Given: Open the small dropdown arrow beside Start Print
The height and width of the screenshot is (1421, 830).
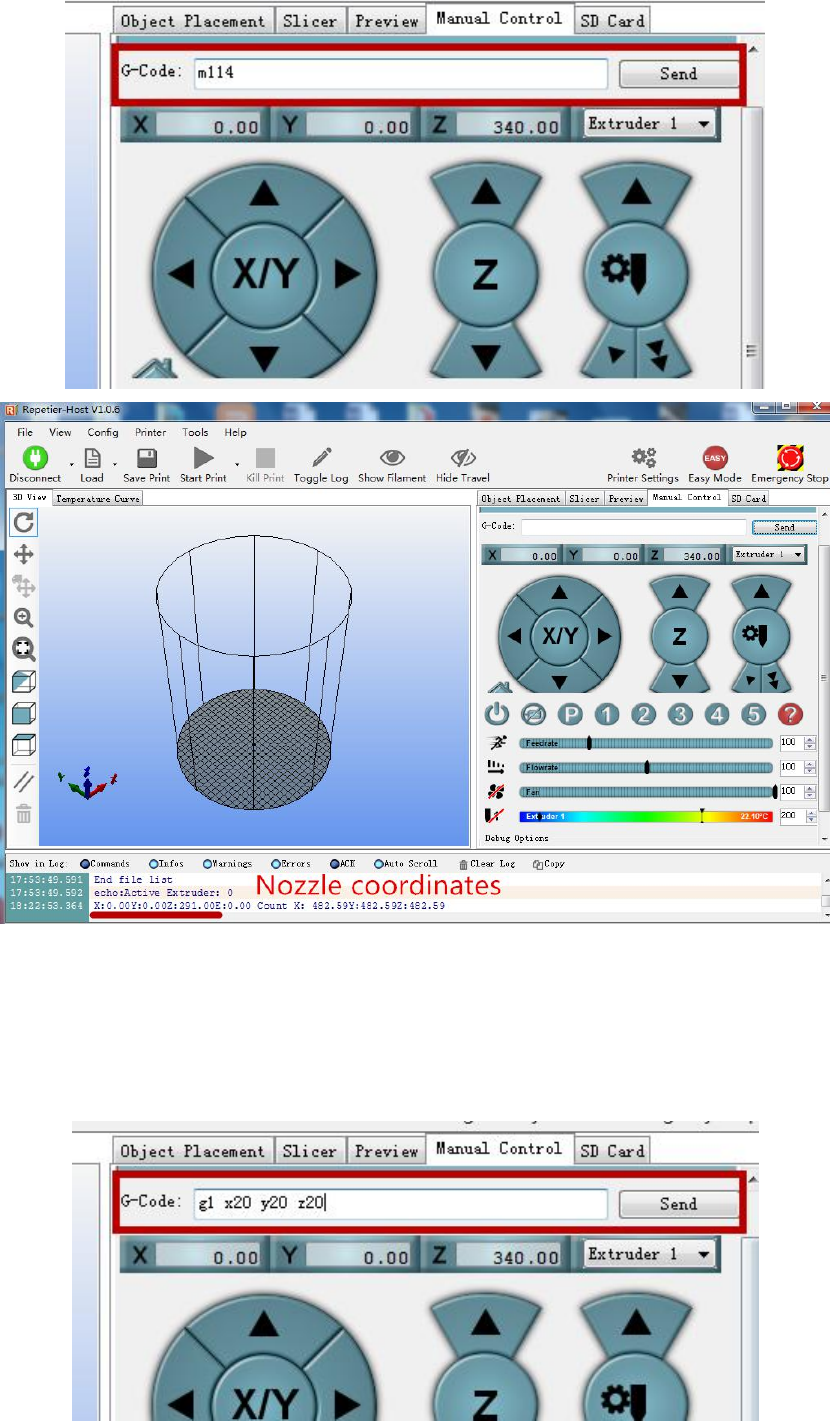Looking at the screenshot, I should pyautogui.click(x=236, y=464).
